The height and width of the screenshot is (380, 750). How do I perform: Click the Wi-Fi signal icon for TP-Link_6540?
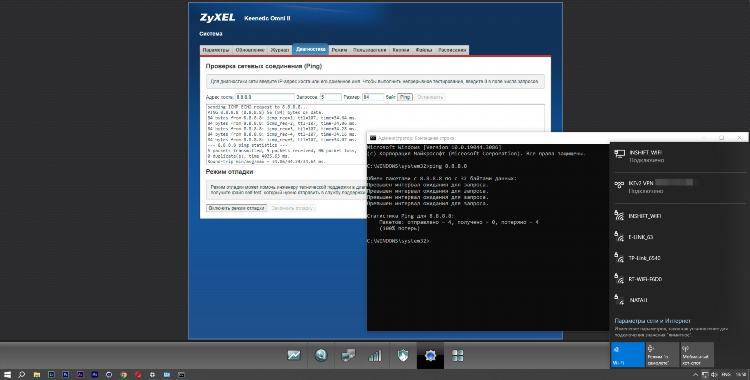pos(619,257)
